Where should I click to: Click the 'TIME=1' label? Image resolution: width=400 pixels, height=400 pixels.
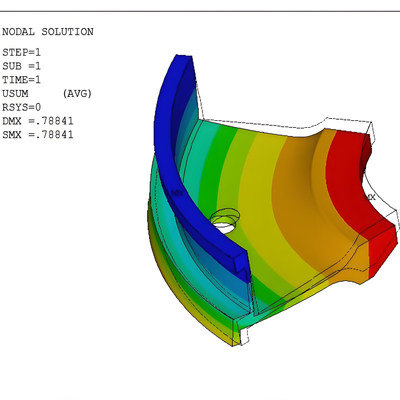coord(21,80)
